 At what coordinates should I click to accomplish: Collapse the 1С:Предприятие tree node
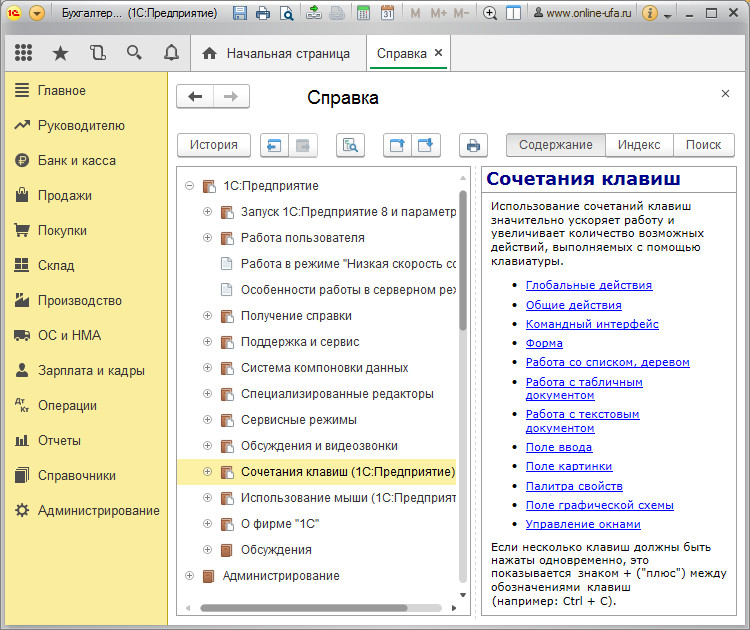[189, 186]
